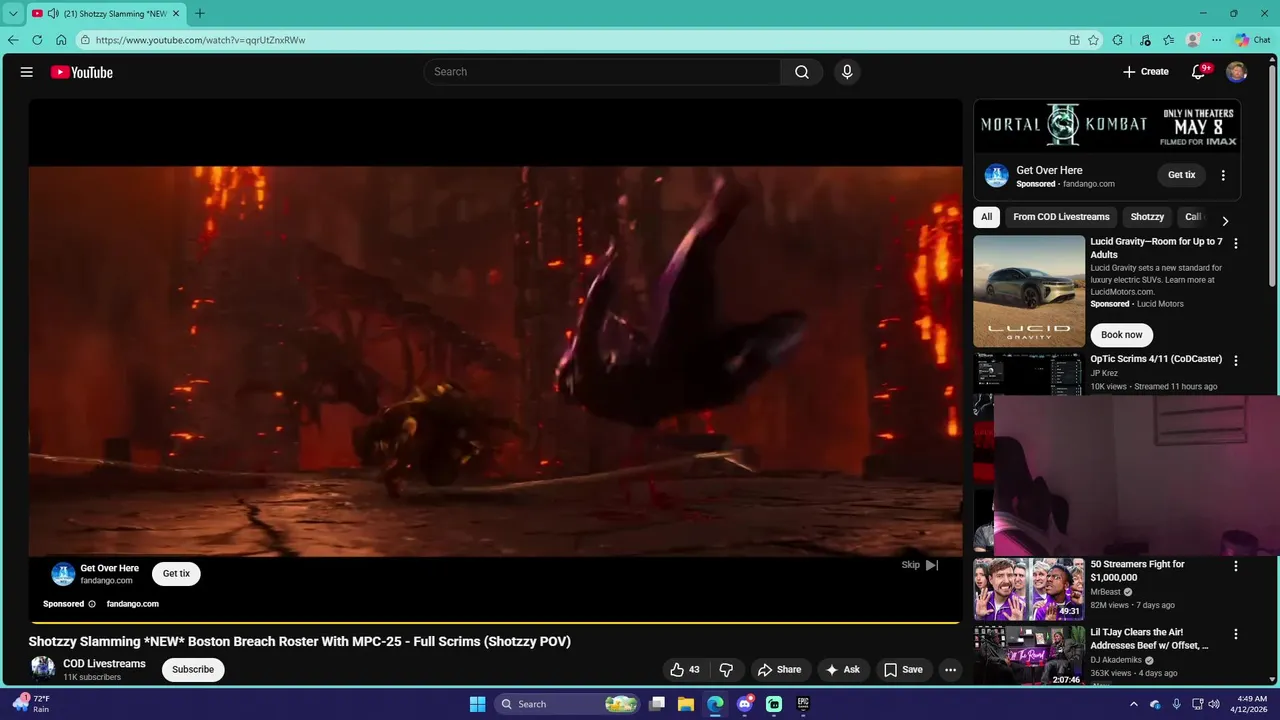The height and width of the screenshot is (720, 1280).
Task: Open the Ask AI button
Action: click(842, 670)
